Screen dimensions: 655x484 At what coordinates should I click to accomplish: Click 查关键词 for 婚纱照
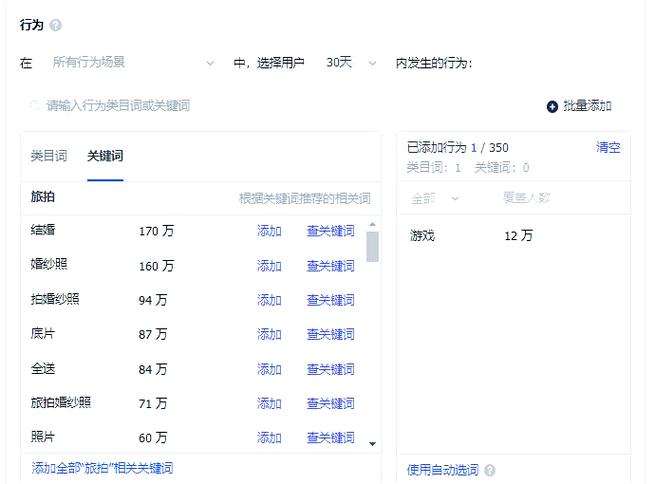tap(330, 266)
